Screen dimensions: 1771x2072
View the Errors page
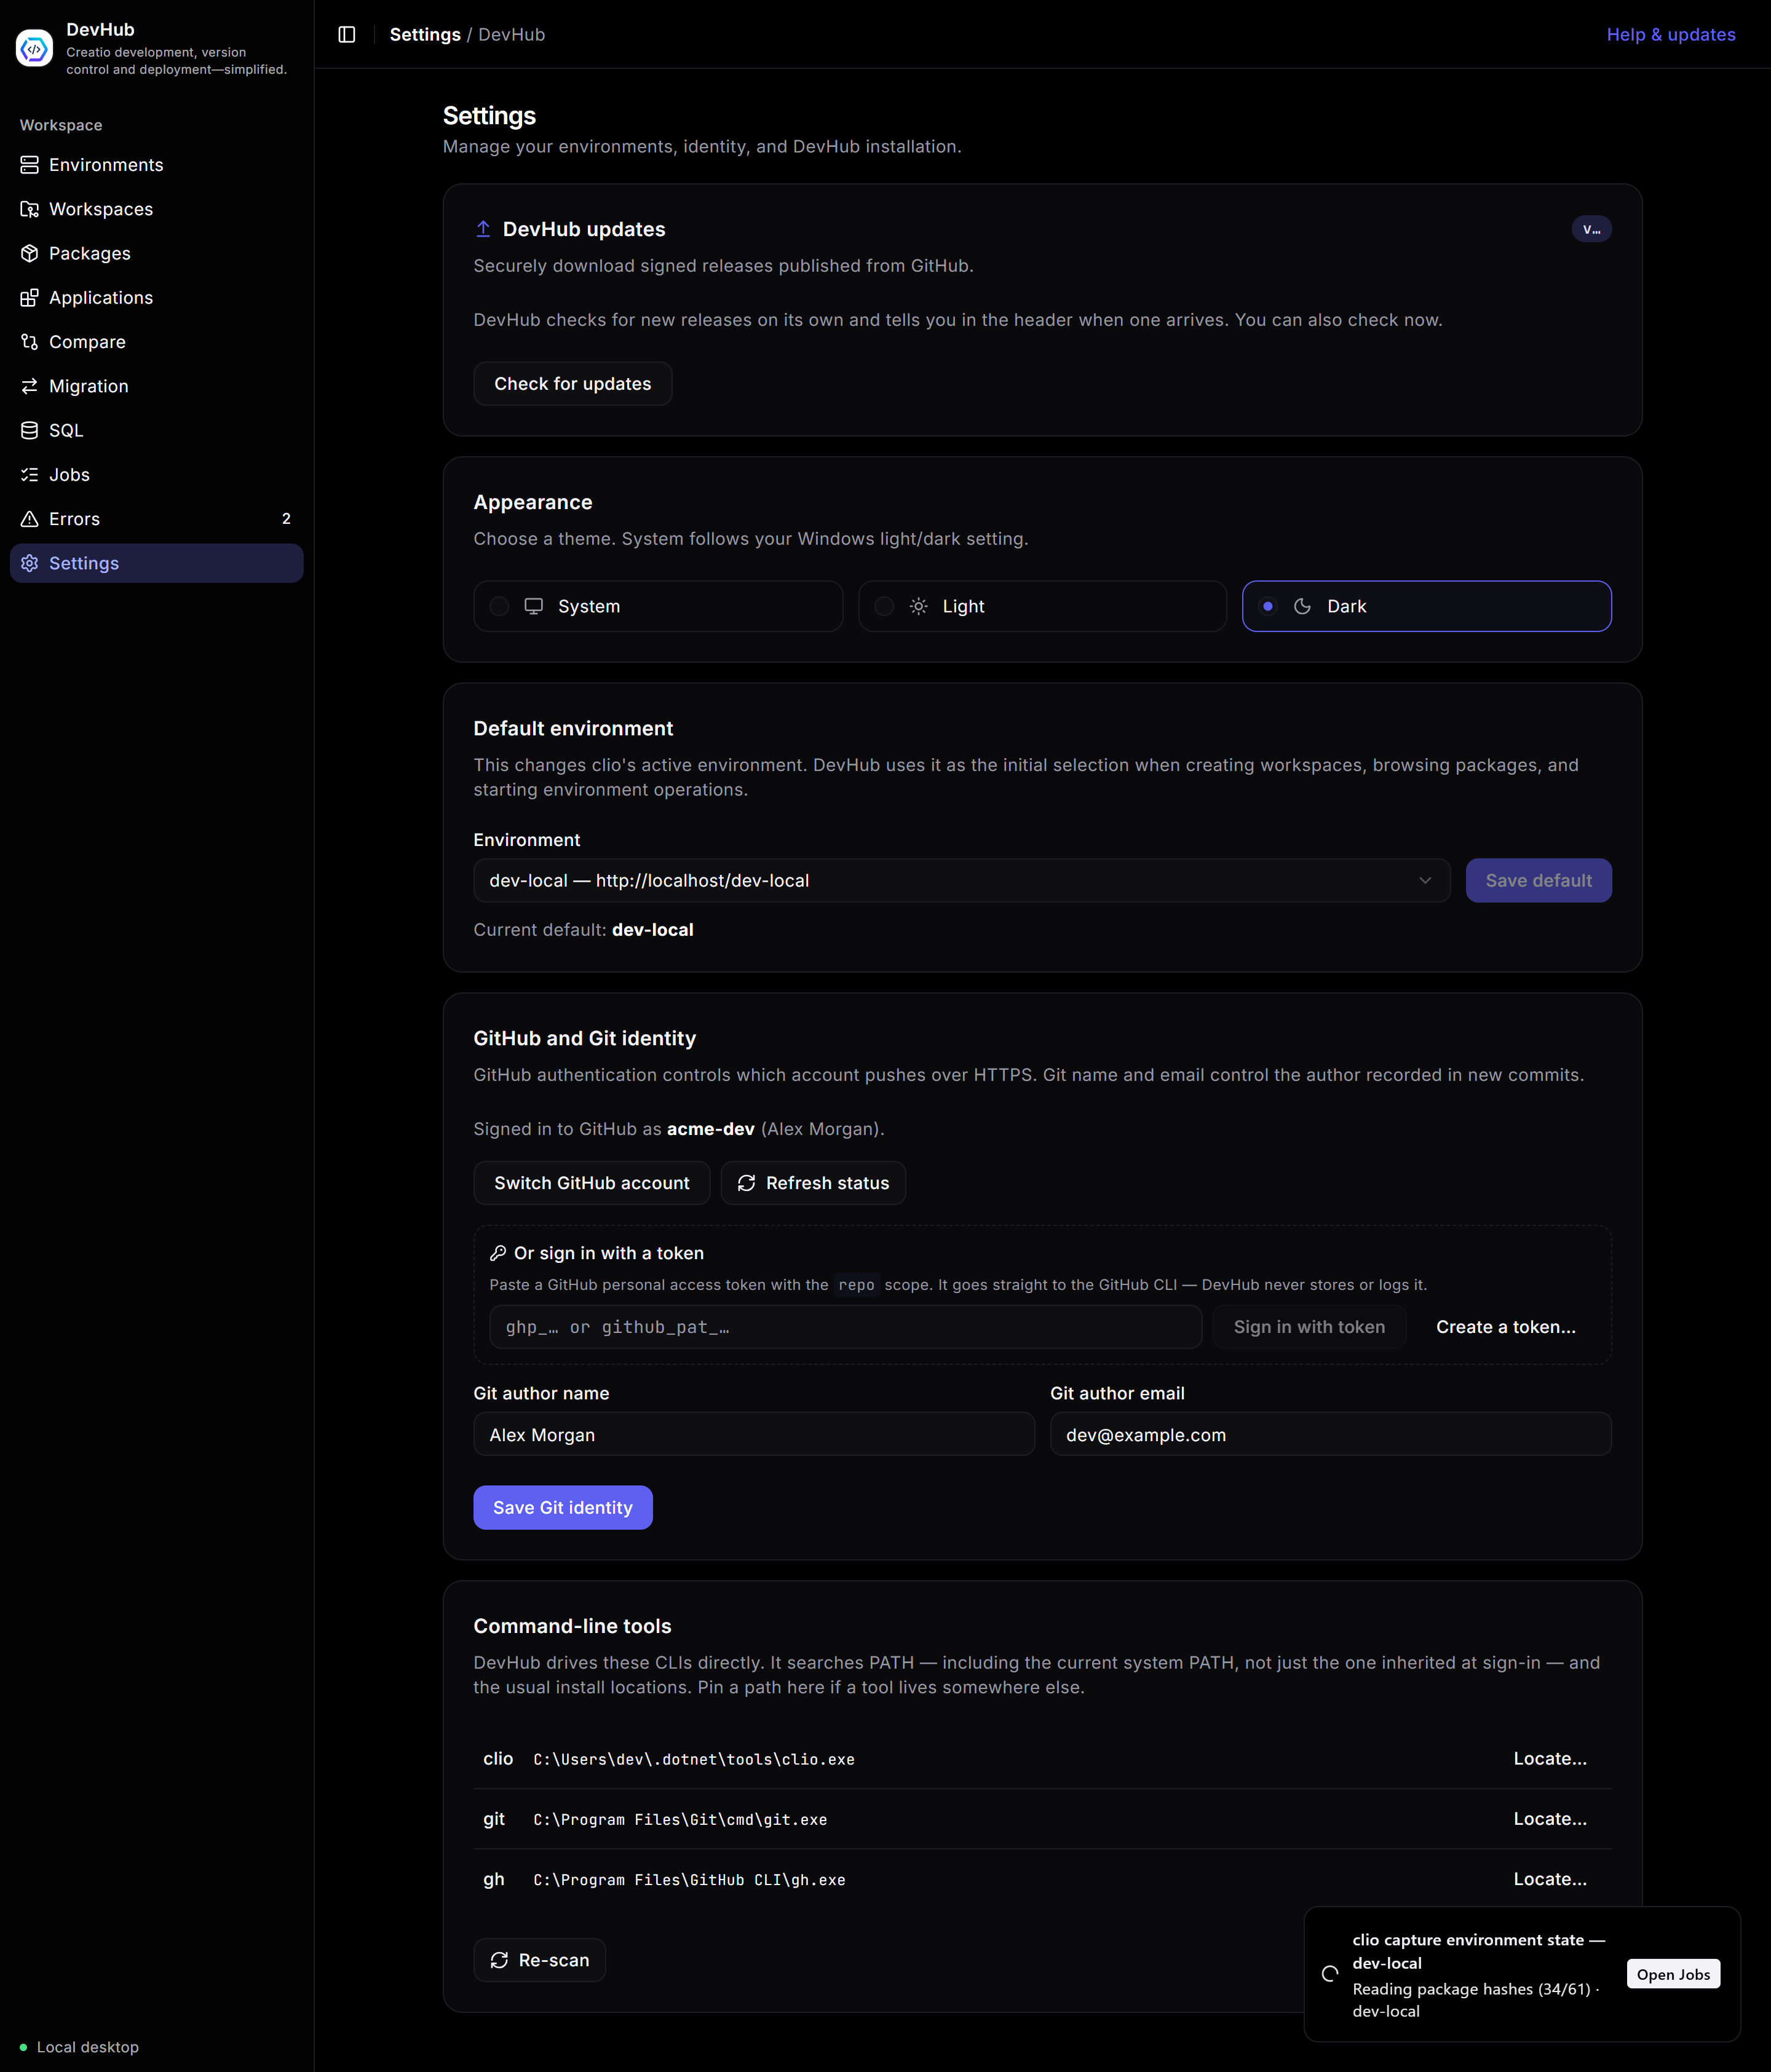tap(156, 519)
